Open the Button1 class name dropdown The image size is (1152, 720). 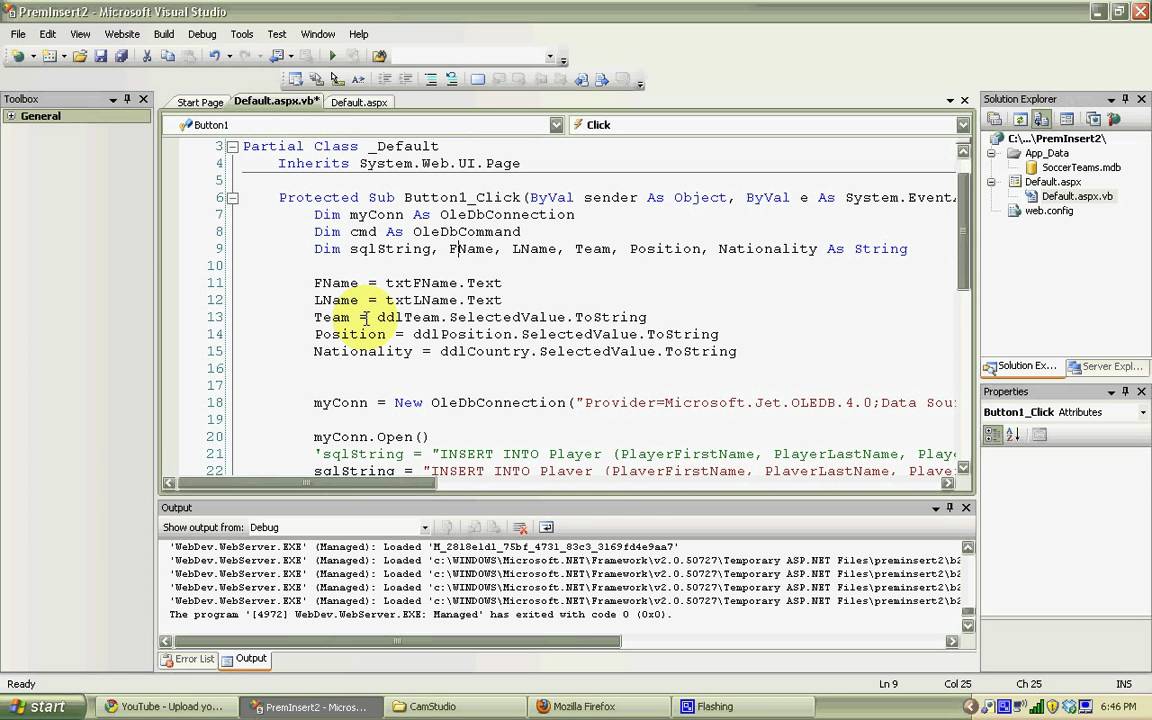coord(556,125)
